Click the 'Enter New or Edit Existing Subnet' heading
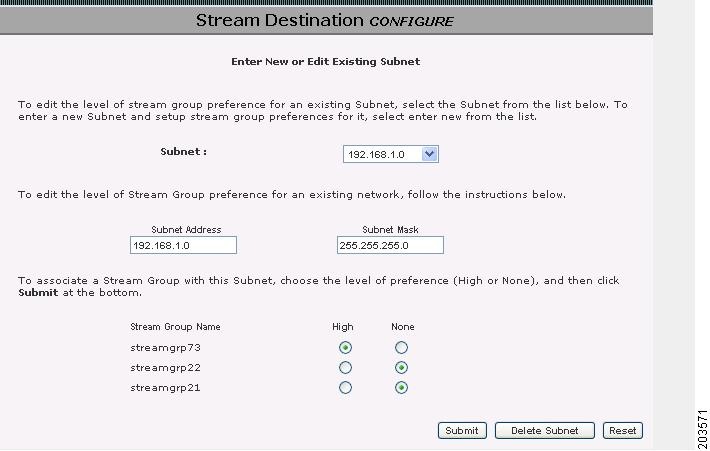Viewport: 710px width, 451px height. (x=326, y=62)
